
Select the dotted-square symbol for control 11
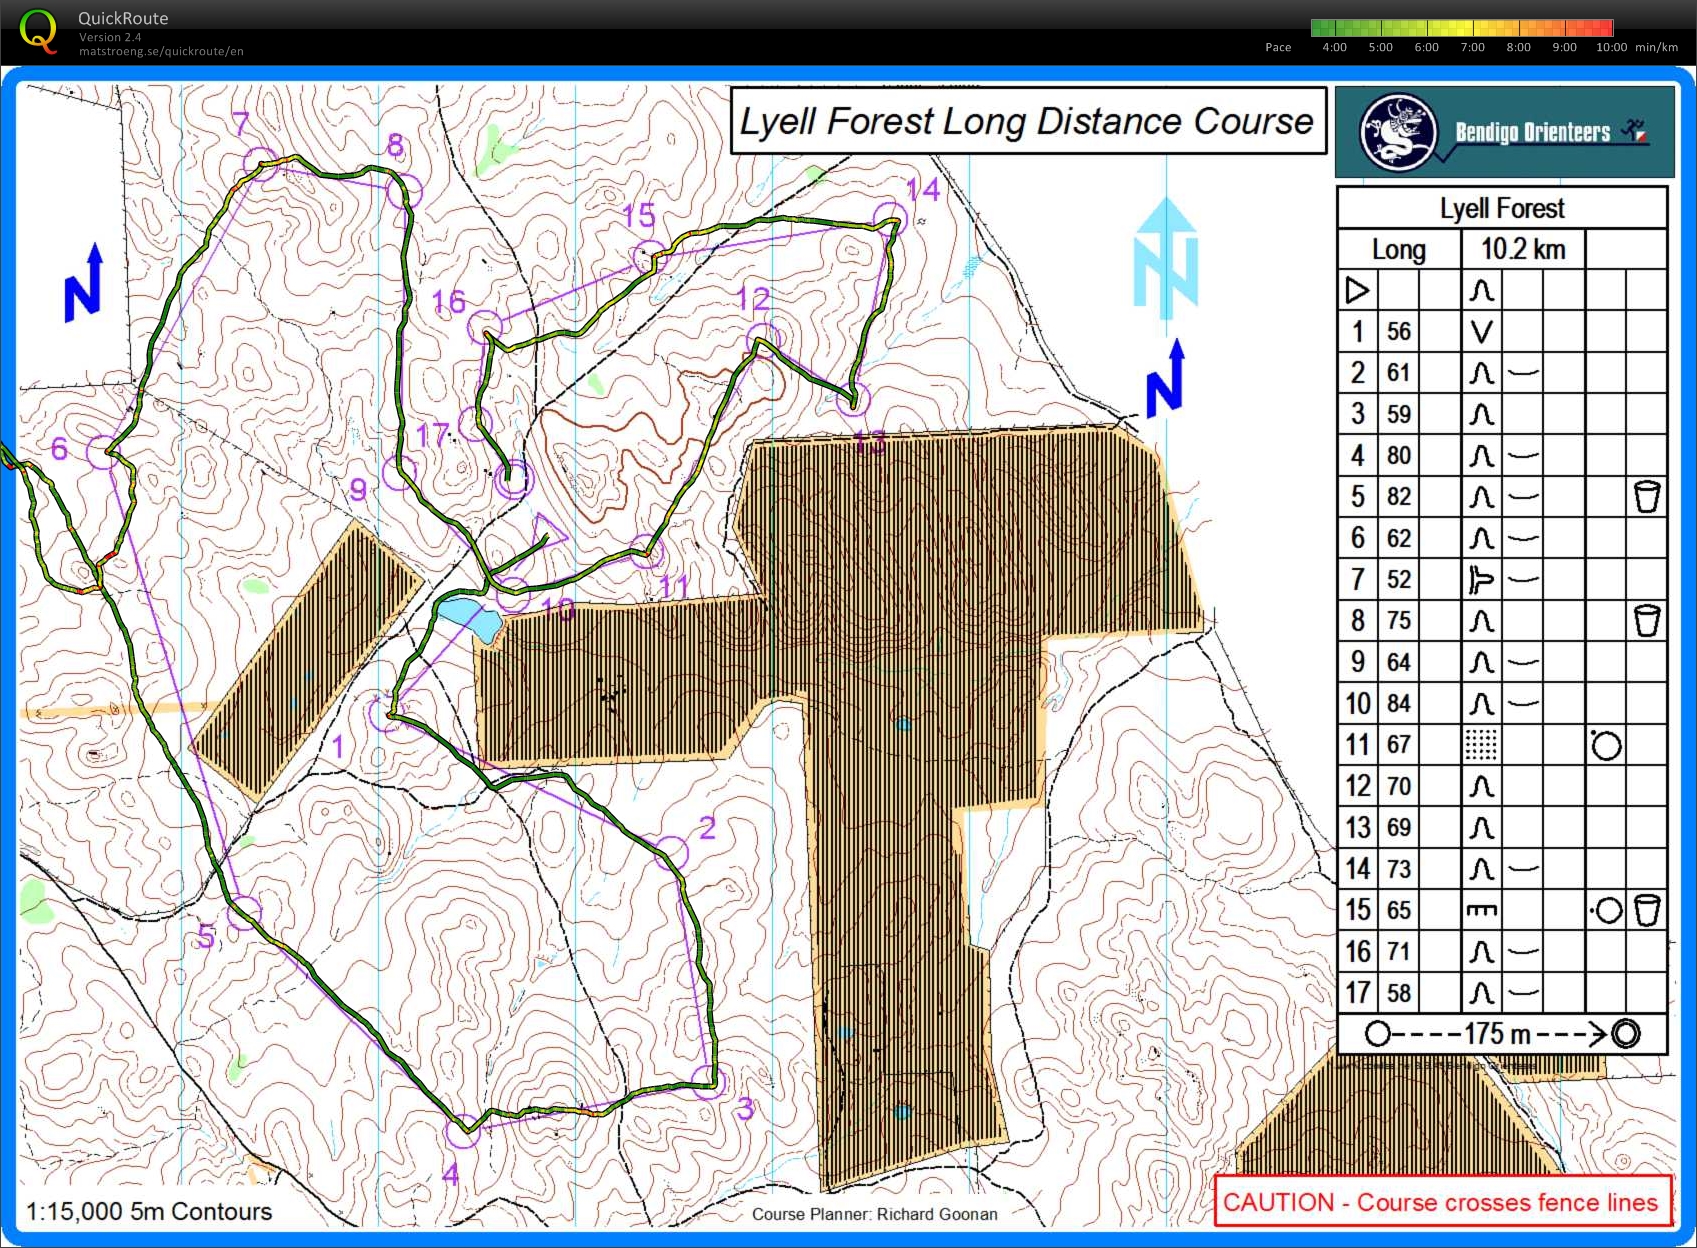tap(1481, 745)
